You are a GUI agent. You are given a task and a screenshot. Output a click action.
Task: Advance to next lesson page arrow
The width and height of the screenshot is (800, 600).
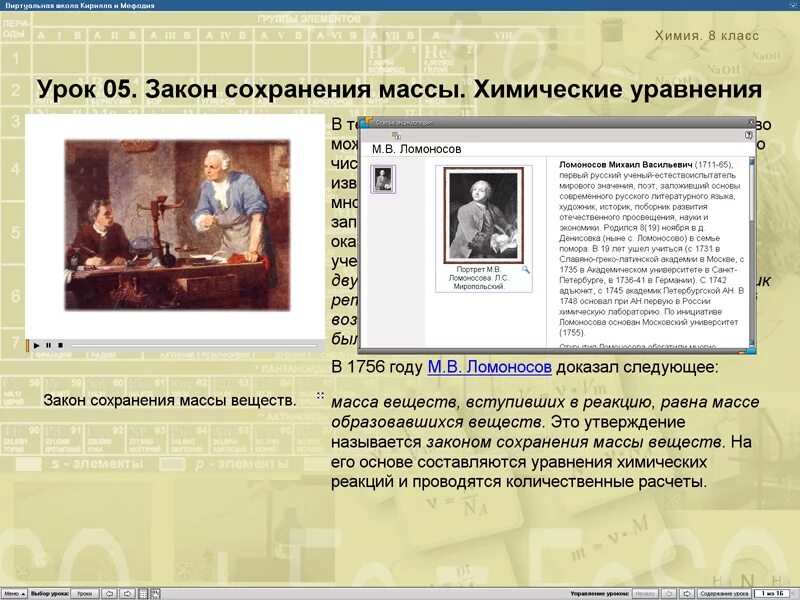(687, 593)
